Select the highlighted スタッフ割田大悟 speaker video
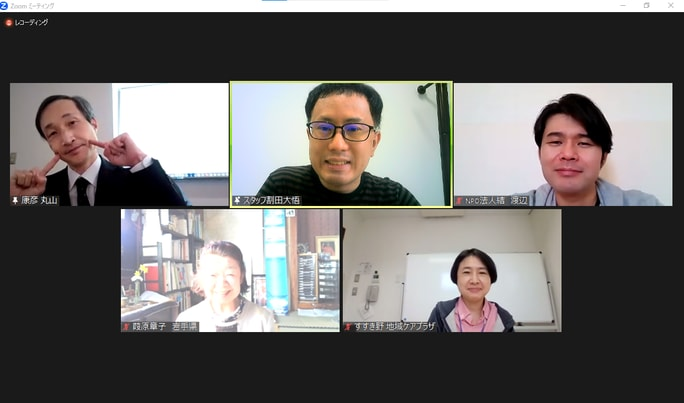This screenshot has width=684, height=403. 341,144
